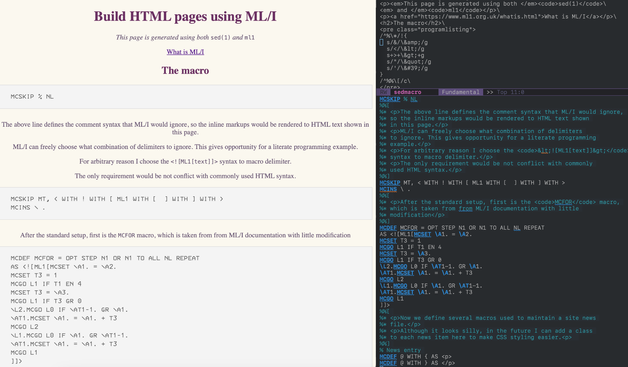The height and width of the screenshot is (367, 628).
Task: Click the "s/'/\&#39;/g" line in the editor
Action: tap(407, 68)
